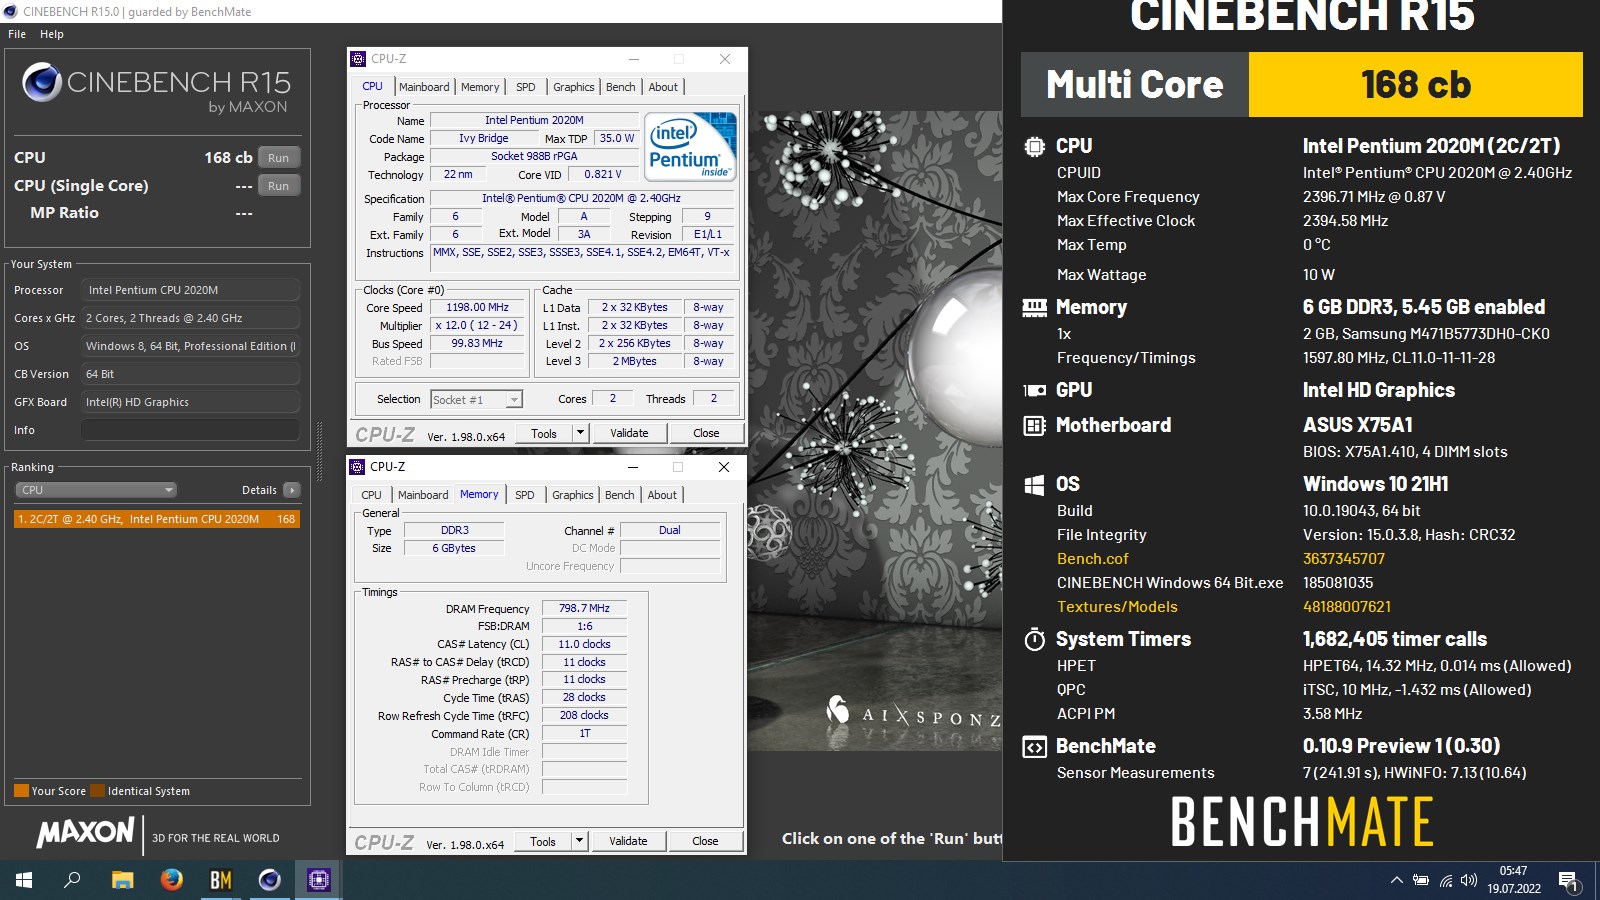Screen dimensions: 1600x900
Task: Click the System Timers clock icon
Action: (1034, 639)
